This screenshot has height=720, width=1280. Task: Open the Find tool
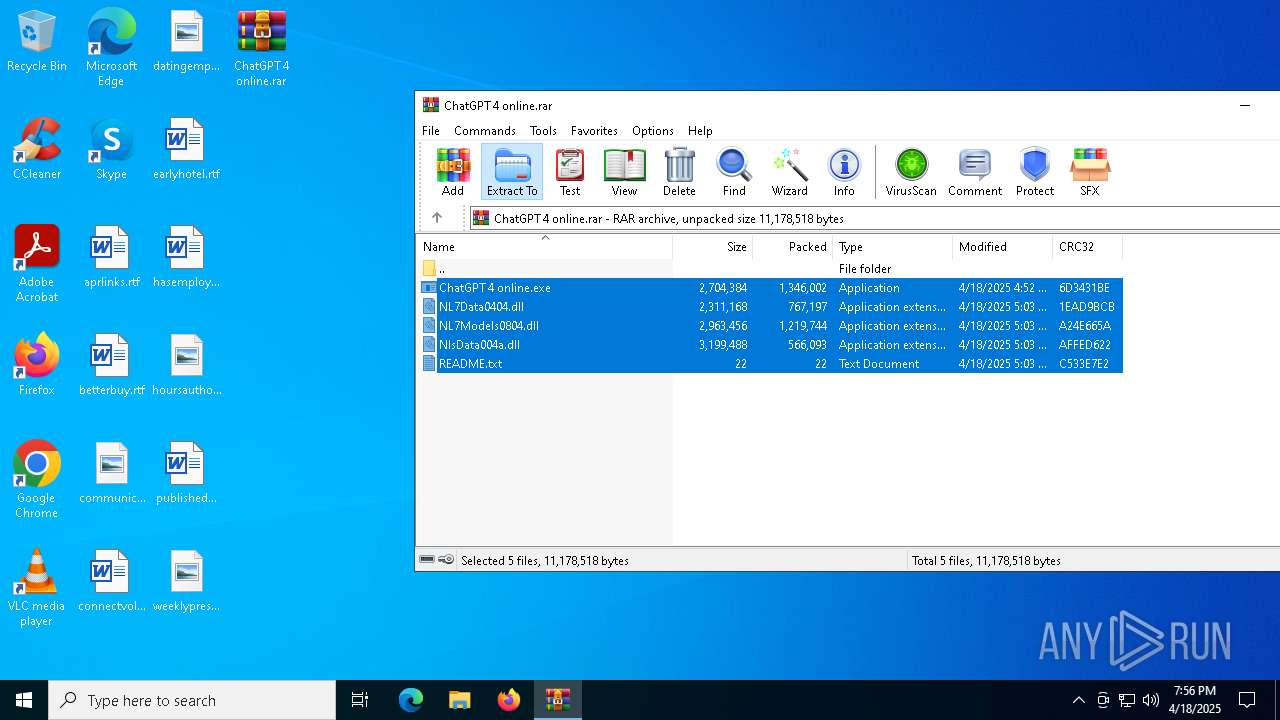coord(734,172)
